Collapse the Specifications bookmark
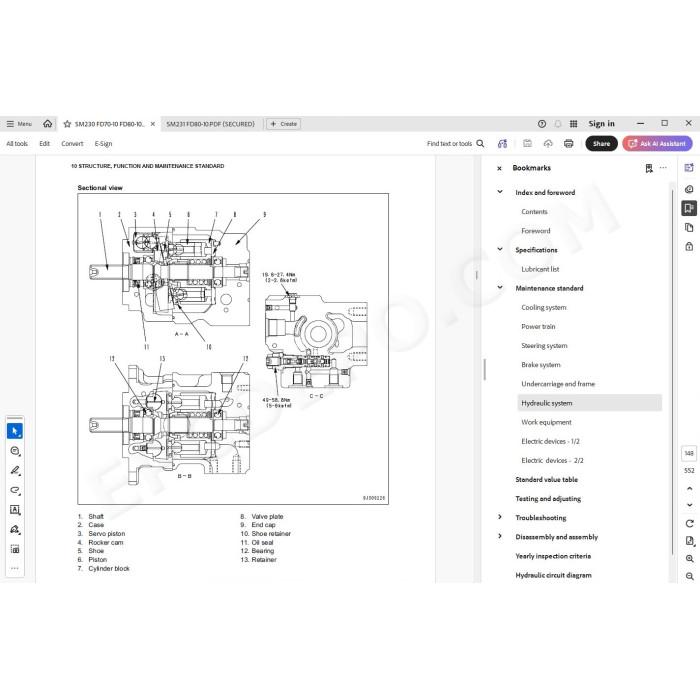The height and width of the screenshot is (700, 700). pos(500,249)
